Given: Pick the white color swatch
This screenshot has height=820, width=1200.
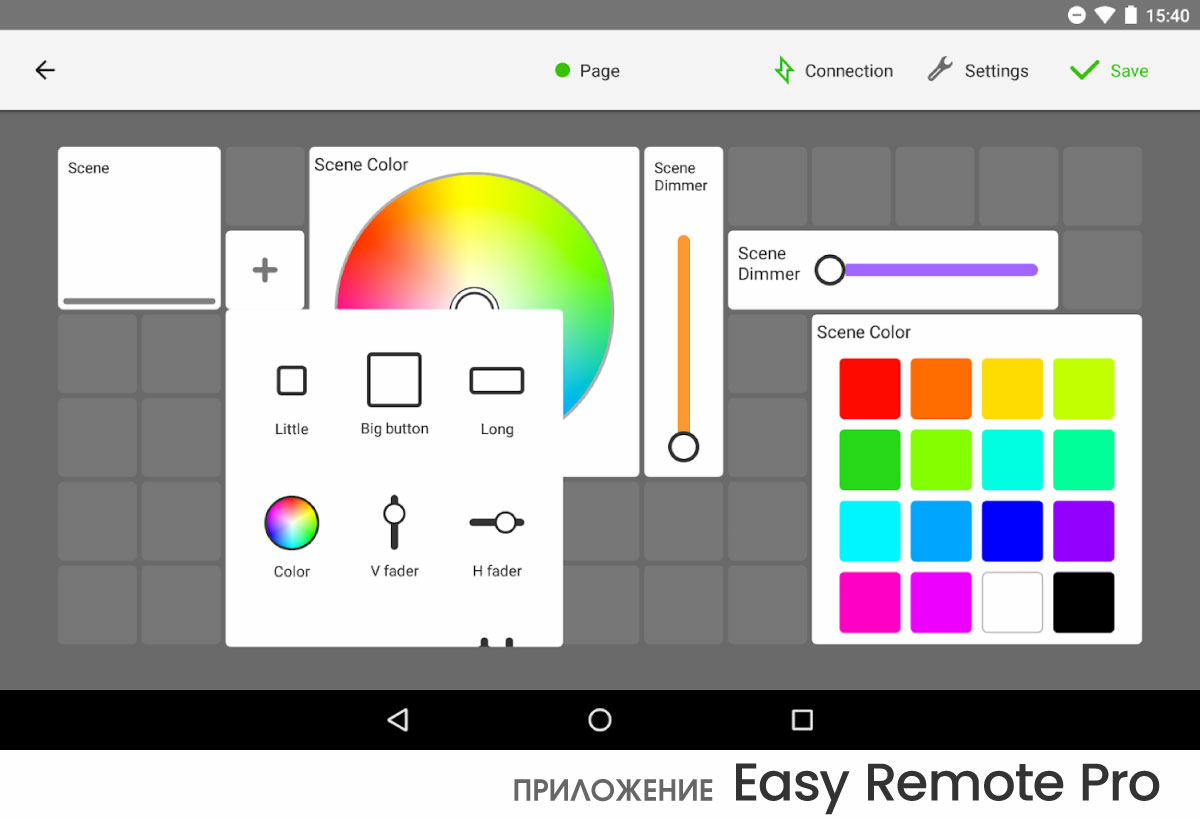Looking at the screenshot, I should coord(1012,602).
